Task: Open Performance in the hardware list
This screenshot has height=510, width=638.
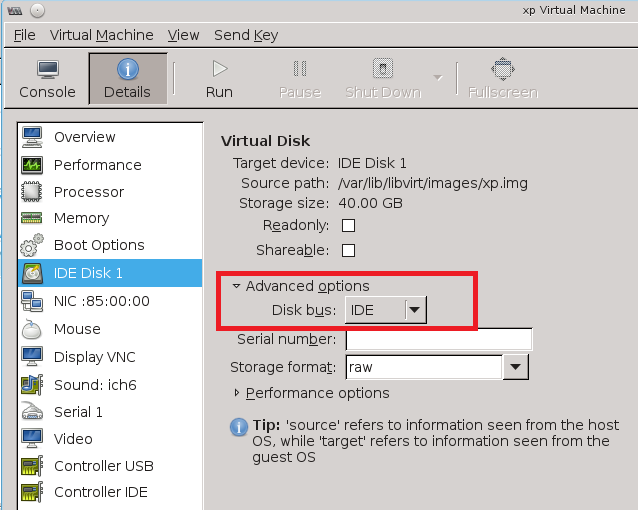Action: point(97,164)
